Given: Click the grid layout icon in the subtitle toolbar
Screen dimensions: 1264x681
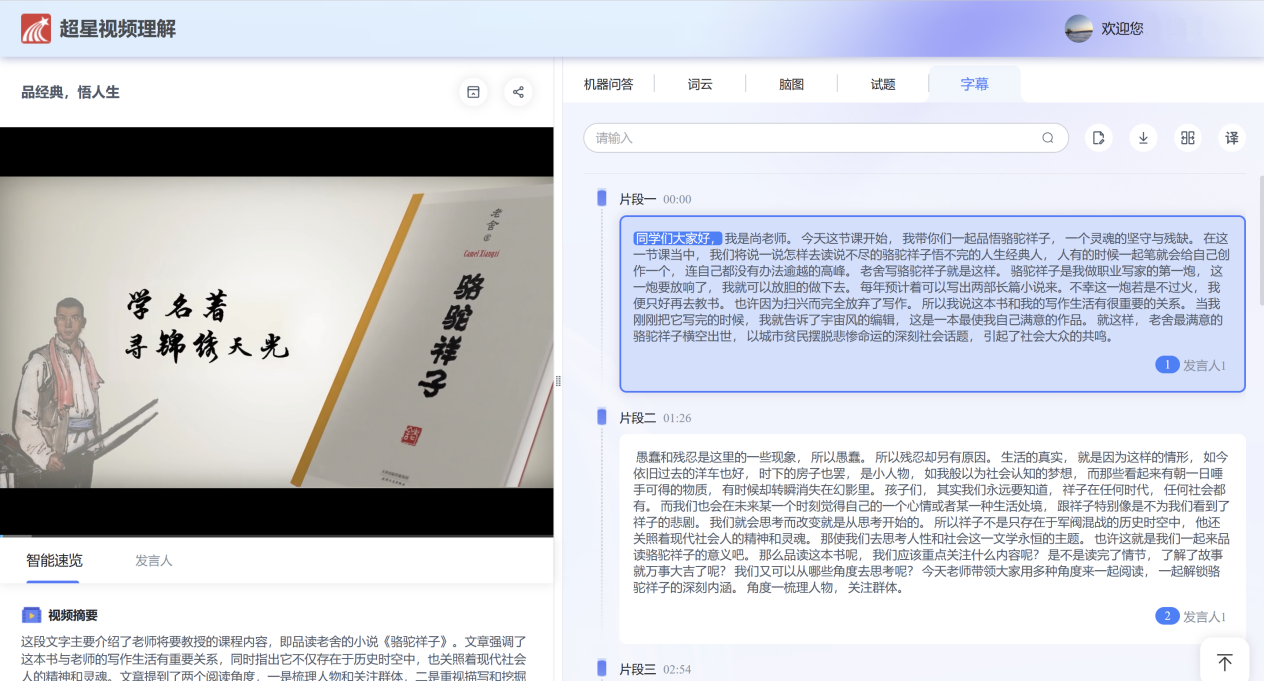Looking at the screenshot, I should coord(1188,138).
